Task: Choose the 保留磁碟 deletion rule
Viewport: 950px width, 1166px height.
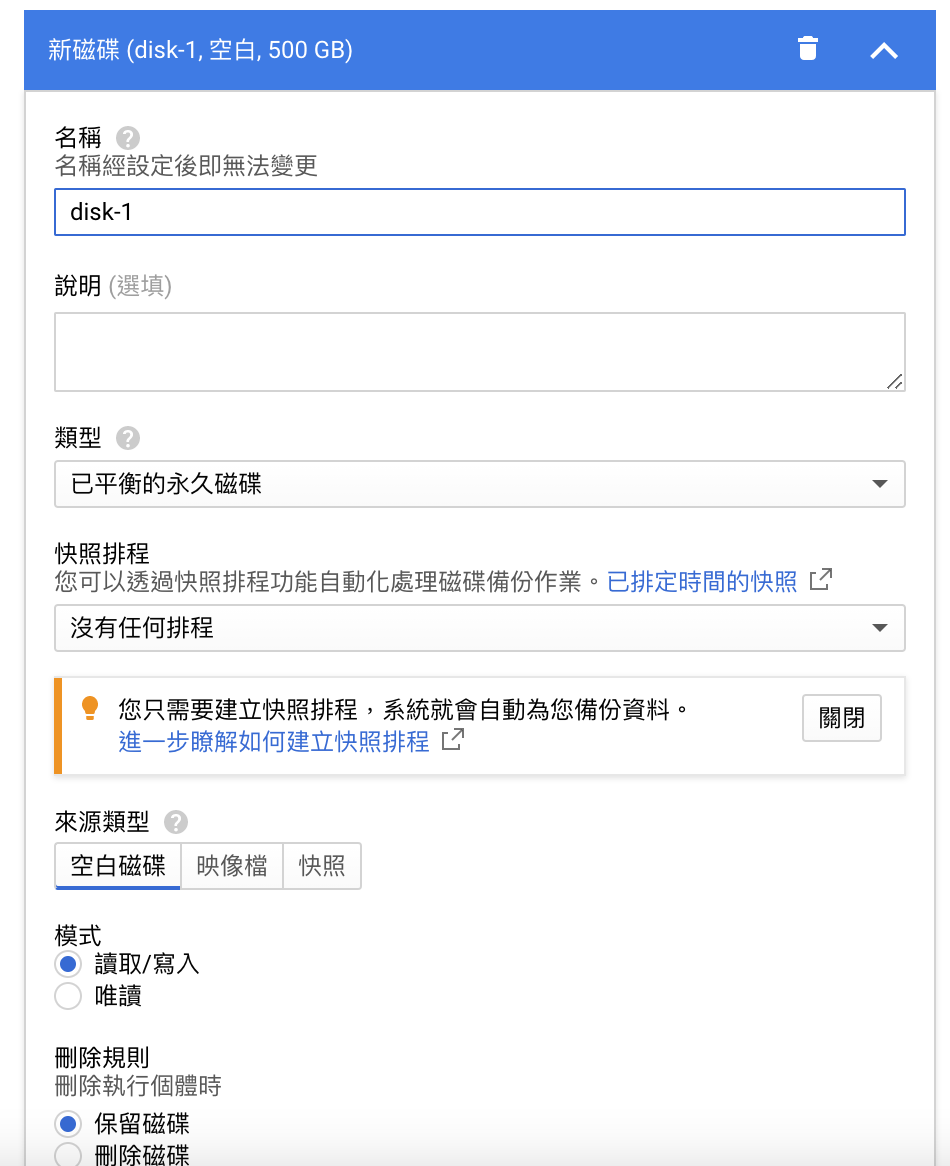Action: 68,1123
